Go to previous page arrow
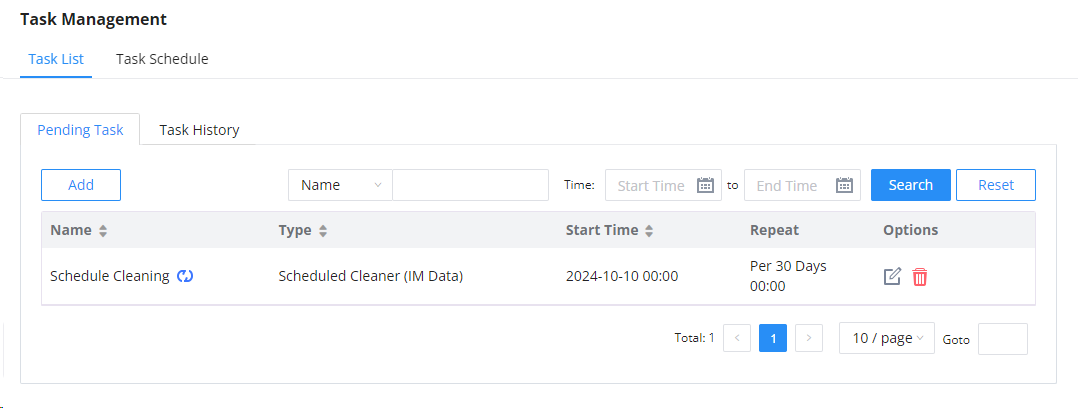 [x=737, y=338]
